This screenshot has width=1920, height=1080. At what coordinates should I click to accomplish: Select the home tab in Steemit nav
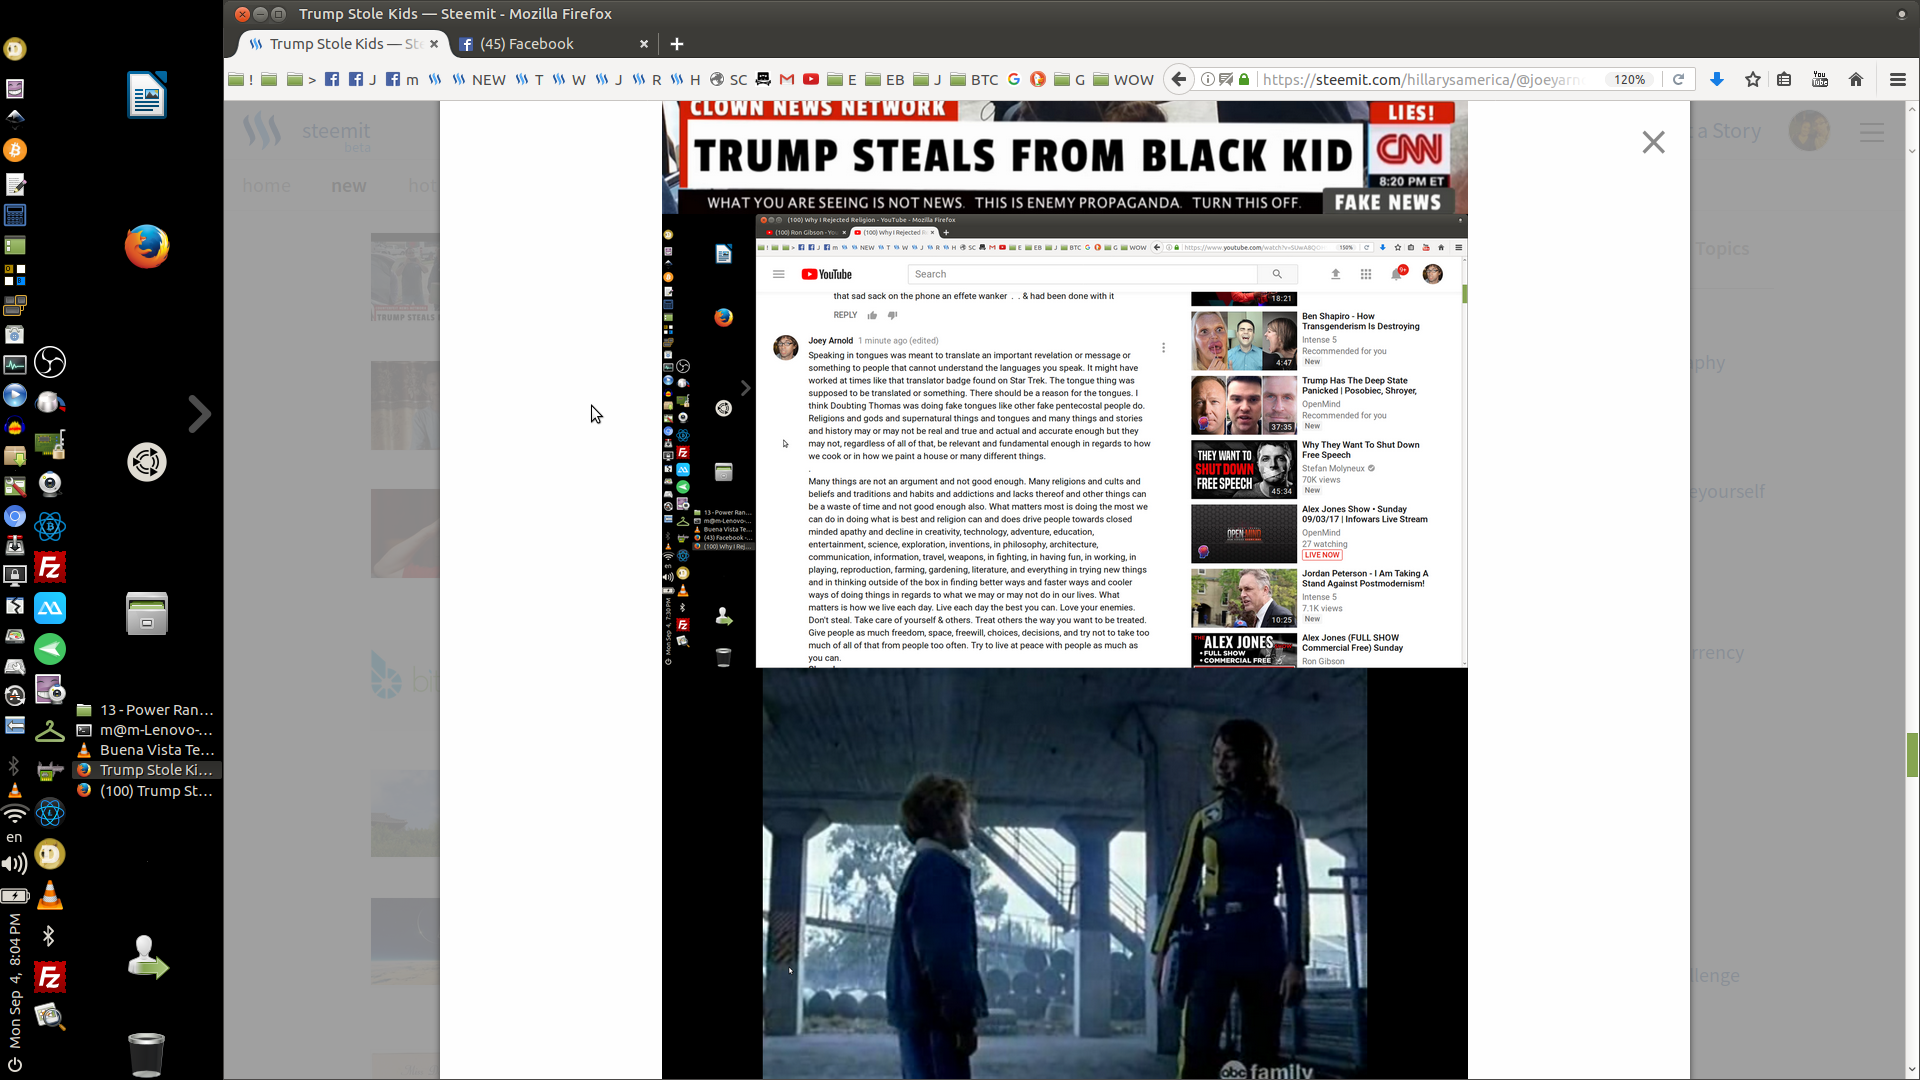tap(266, 186)
